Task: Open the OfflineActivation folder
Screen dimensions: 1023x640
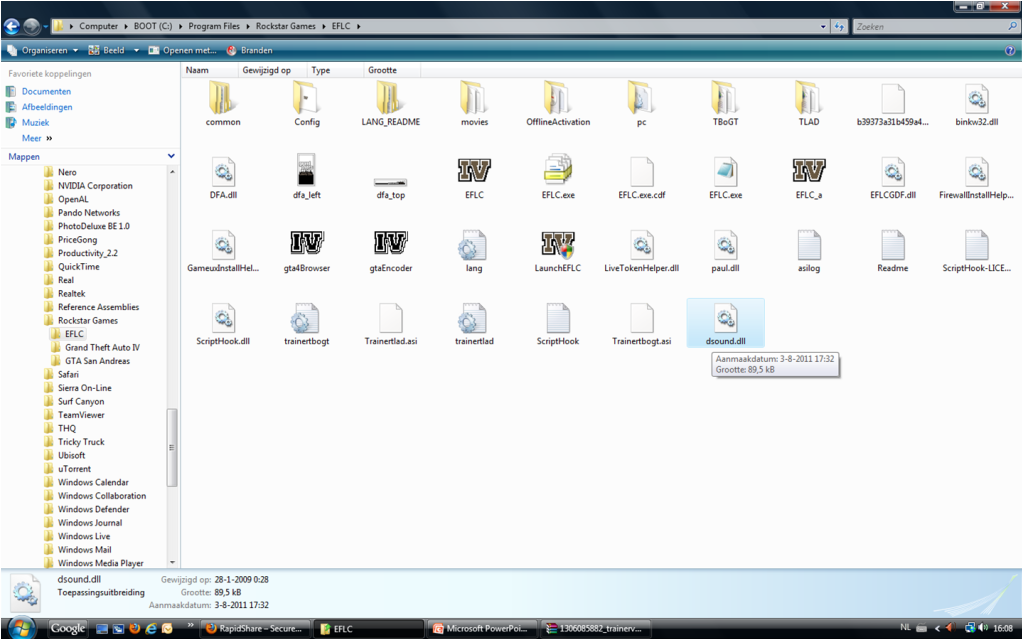Action: (558, 104)
